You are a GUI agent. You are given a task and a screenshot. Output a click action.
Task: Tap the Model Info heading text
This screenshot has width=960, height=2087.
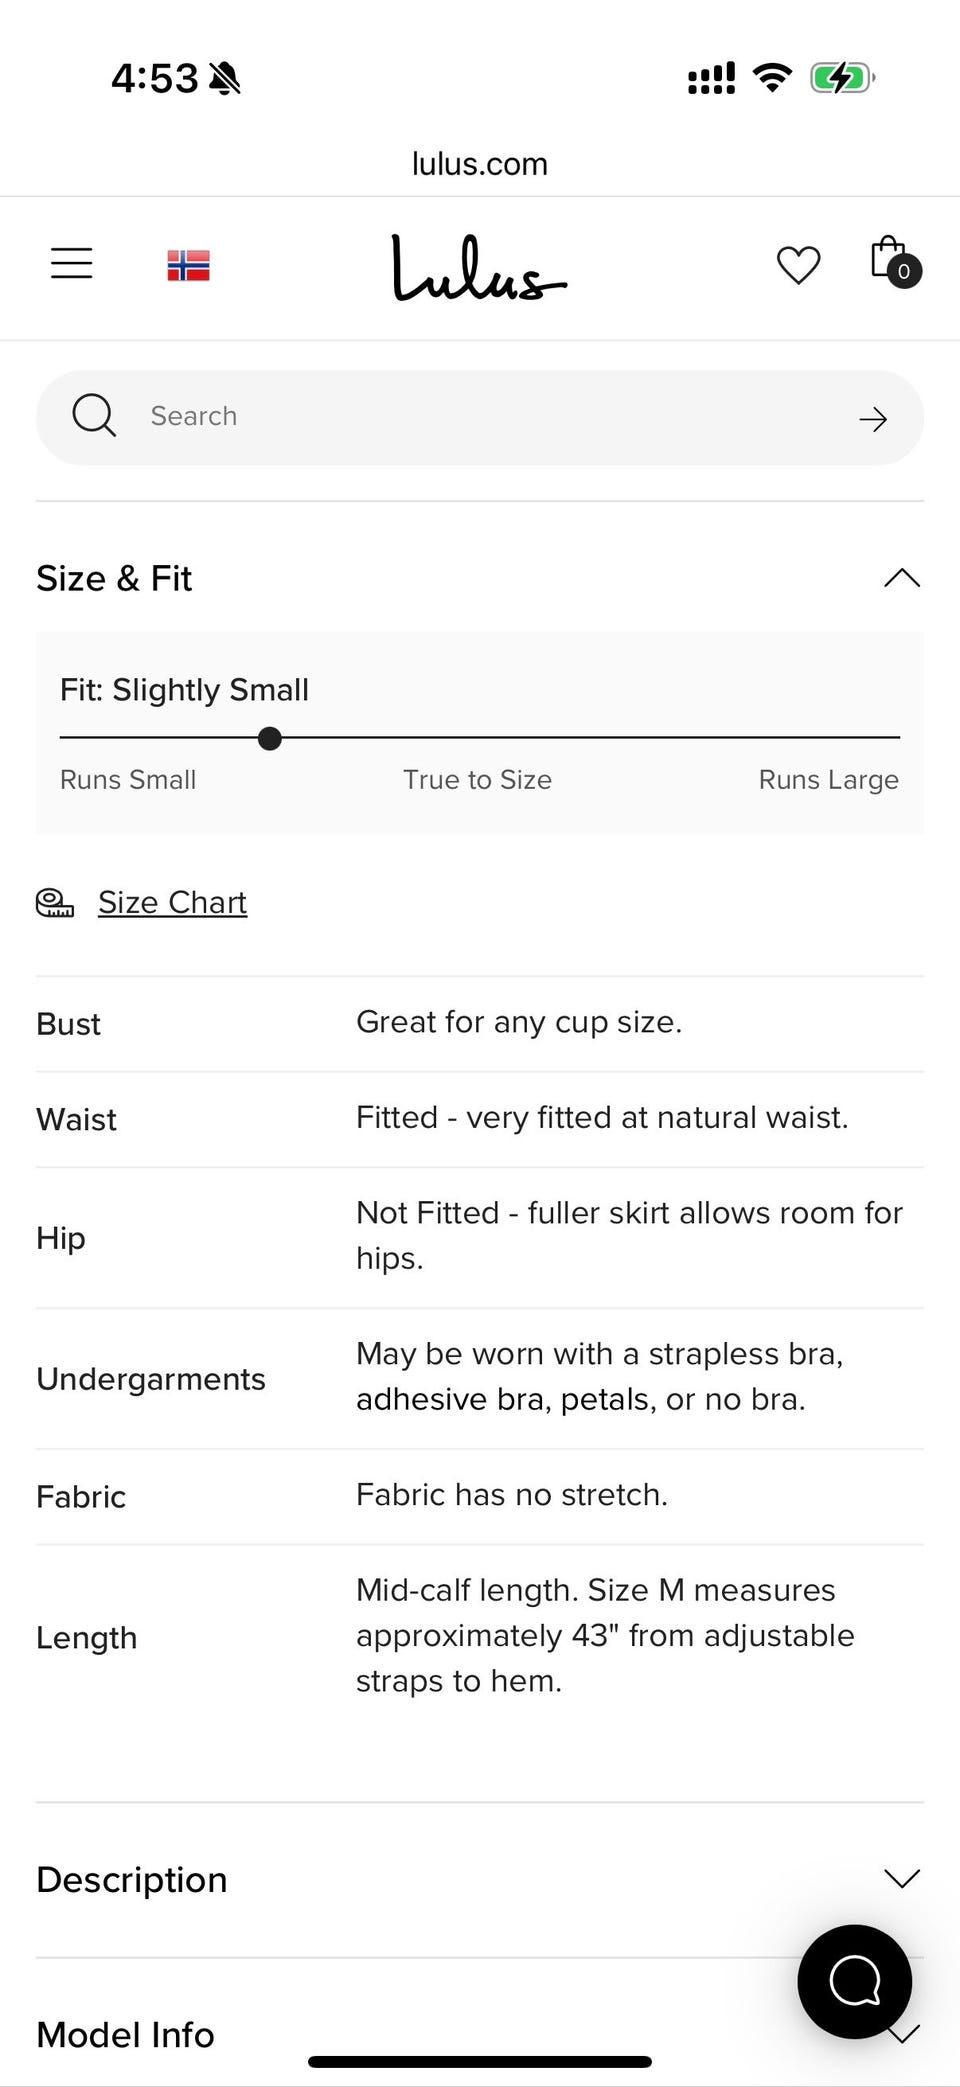125,2034
